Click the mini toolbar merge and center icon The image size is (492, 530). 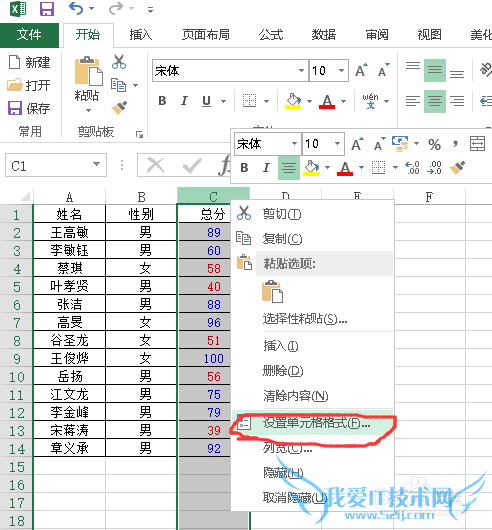pos(477,144)
